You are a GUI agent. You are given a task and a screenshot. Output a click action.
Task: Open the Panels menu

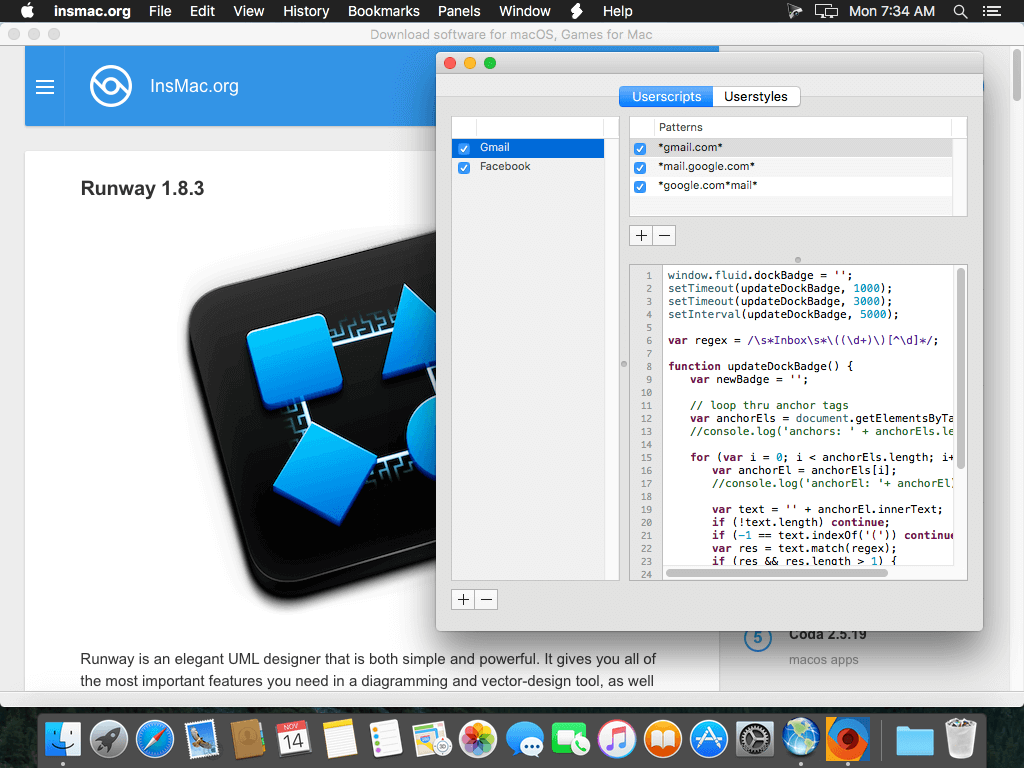click(x=459, y=11)
